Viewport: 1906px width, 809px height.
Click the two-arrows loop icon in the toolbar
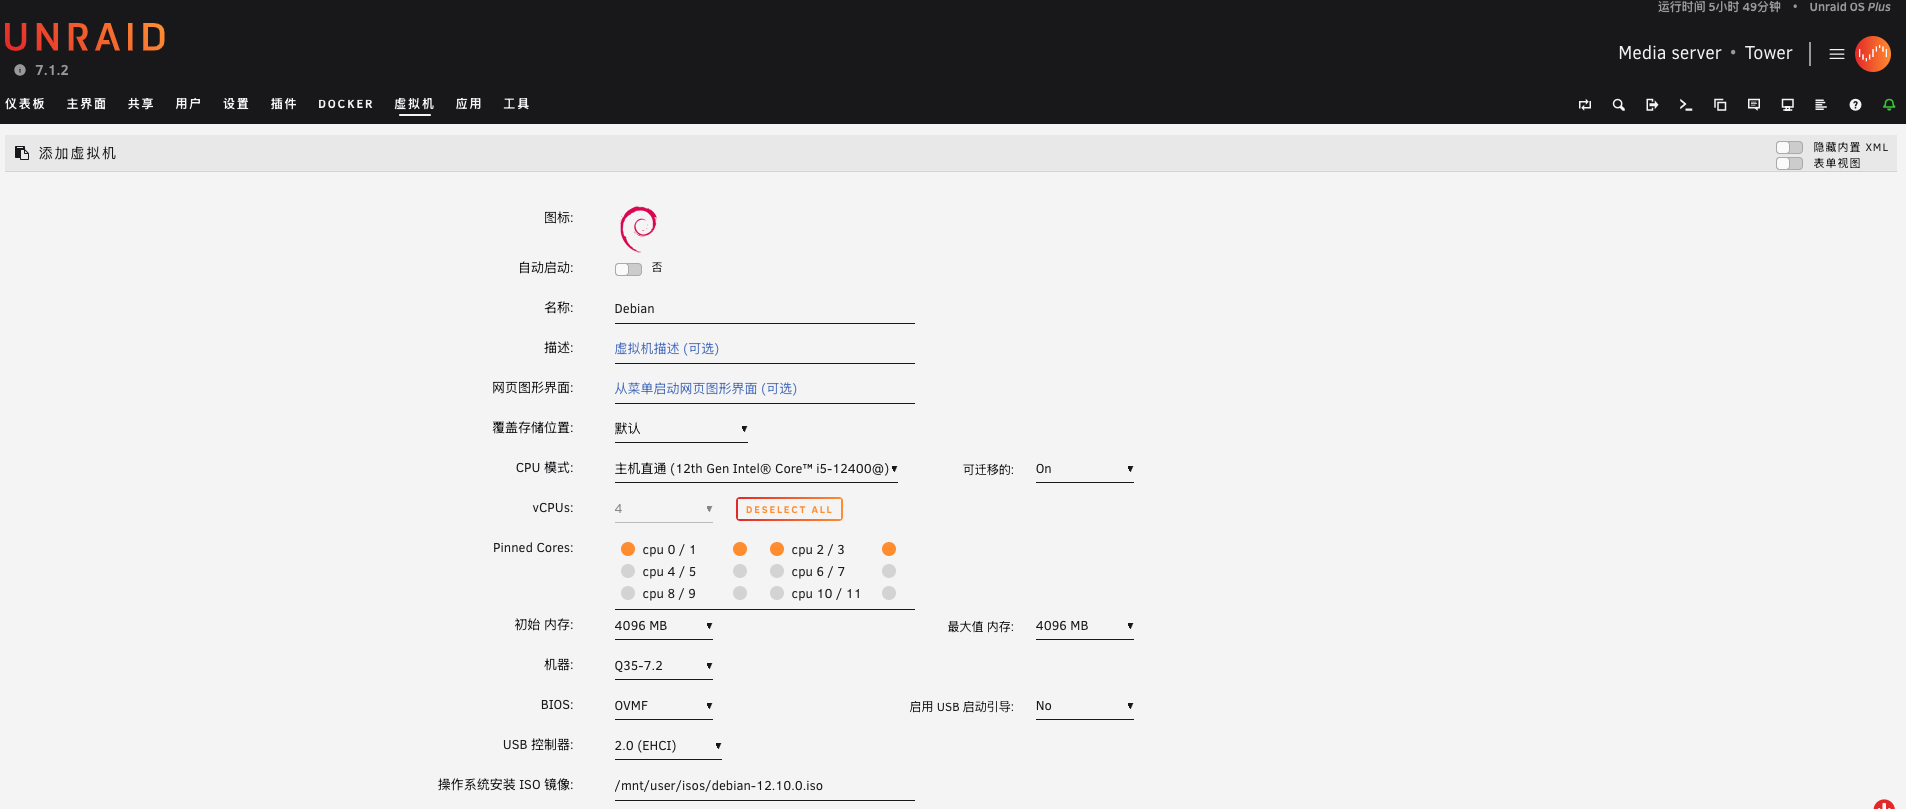(1585, 105)
